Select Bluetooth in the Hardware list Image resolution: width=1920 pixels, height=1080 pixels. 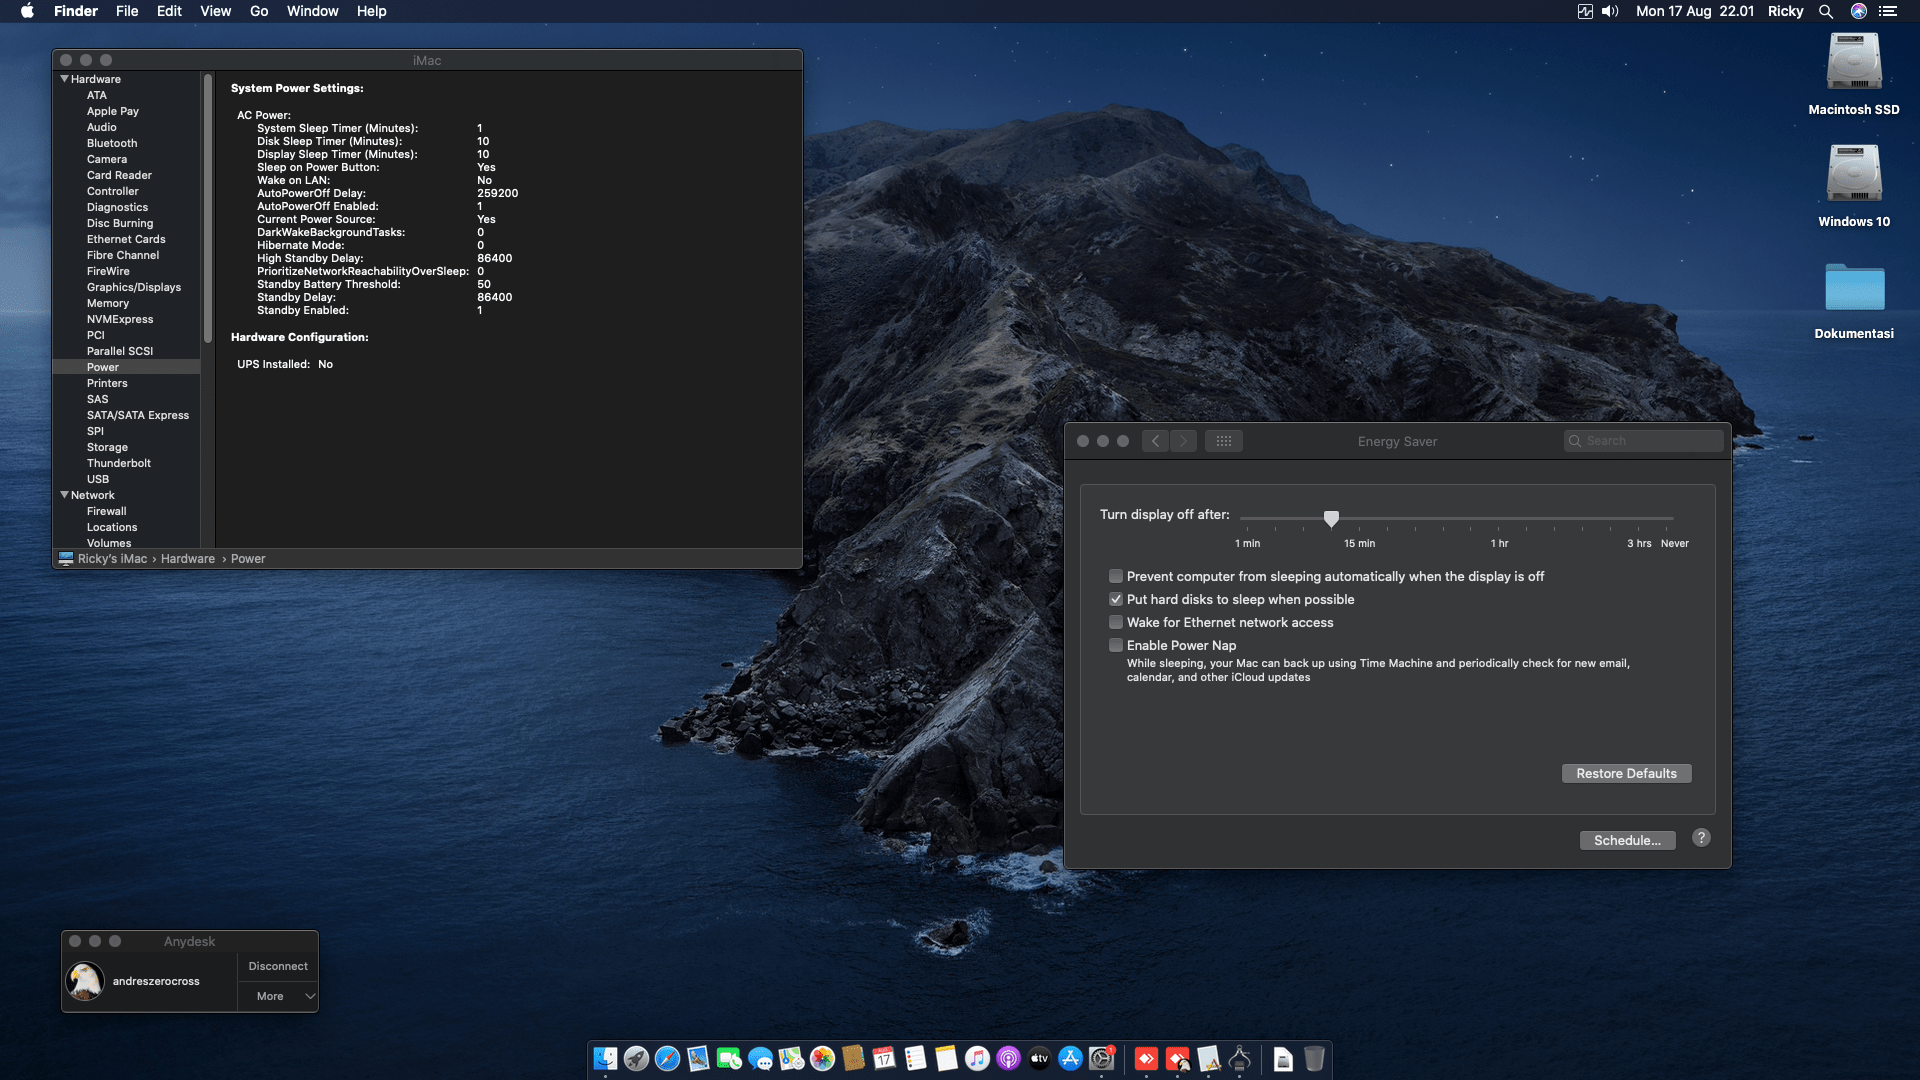[112, 143]
